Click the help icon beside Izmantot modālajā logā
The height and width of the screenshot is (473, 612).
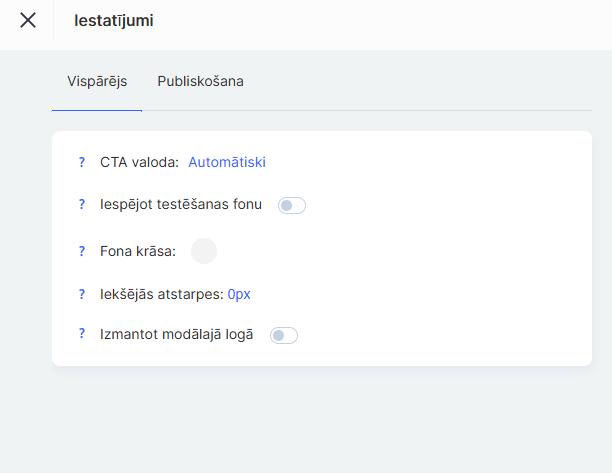pos(82,334)
